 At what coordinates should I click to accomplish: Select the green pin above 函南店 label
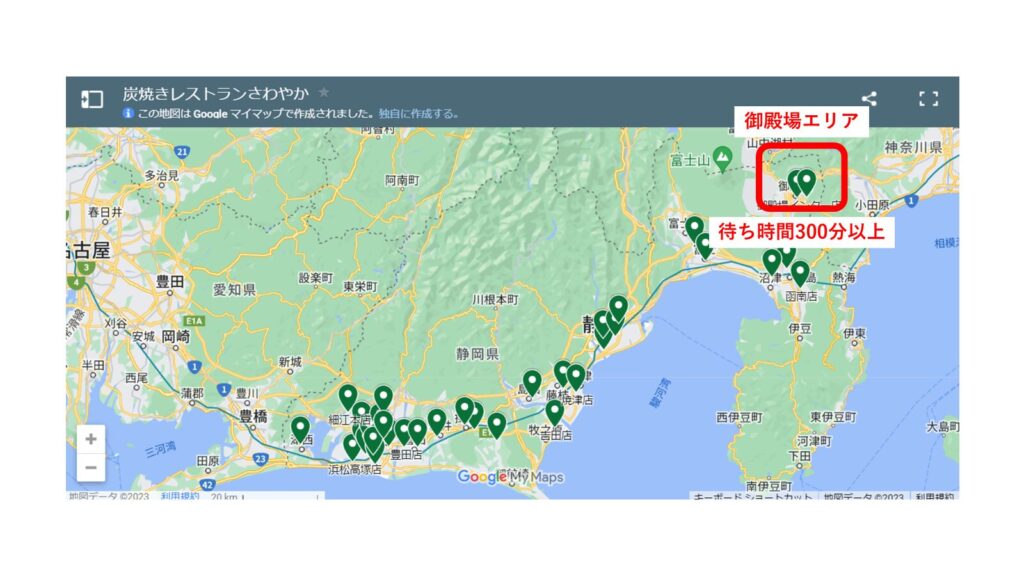click(x=800, y=274)
